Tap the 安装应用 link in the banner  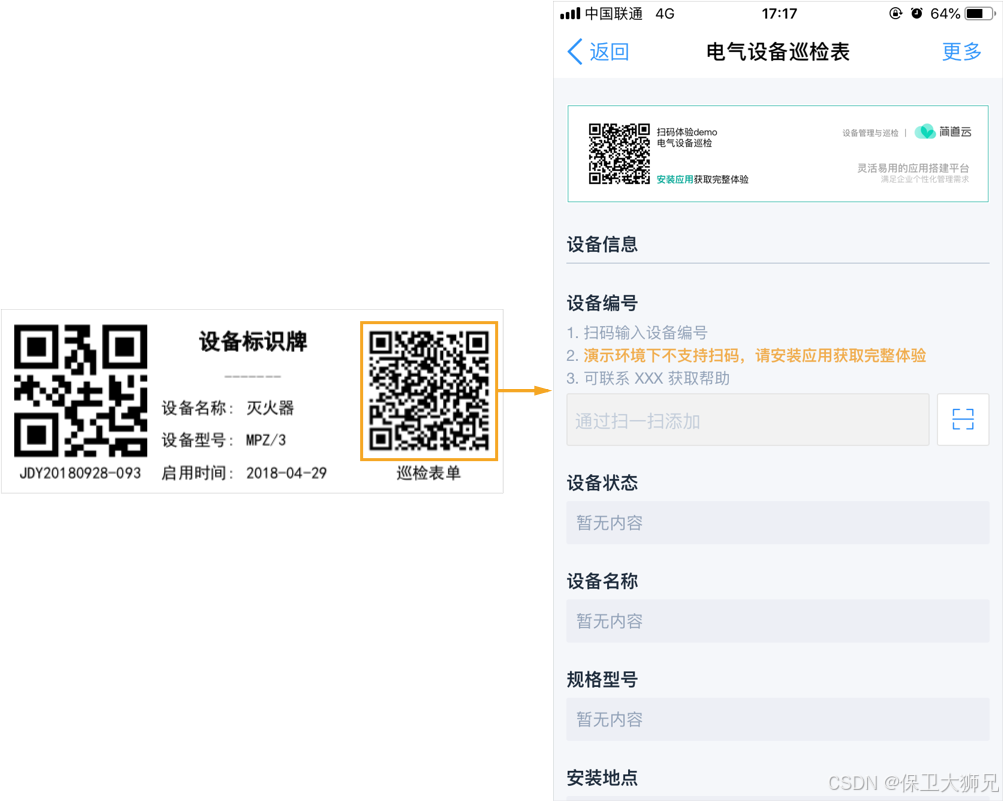[x=675, y=180]
